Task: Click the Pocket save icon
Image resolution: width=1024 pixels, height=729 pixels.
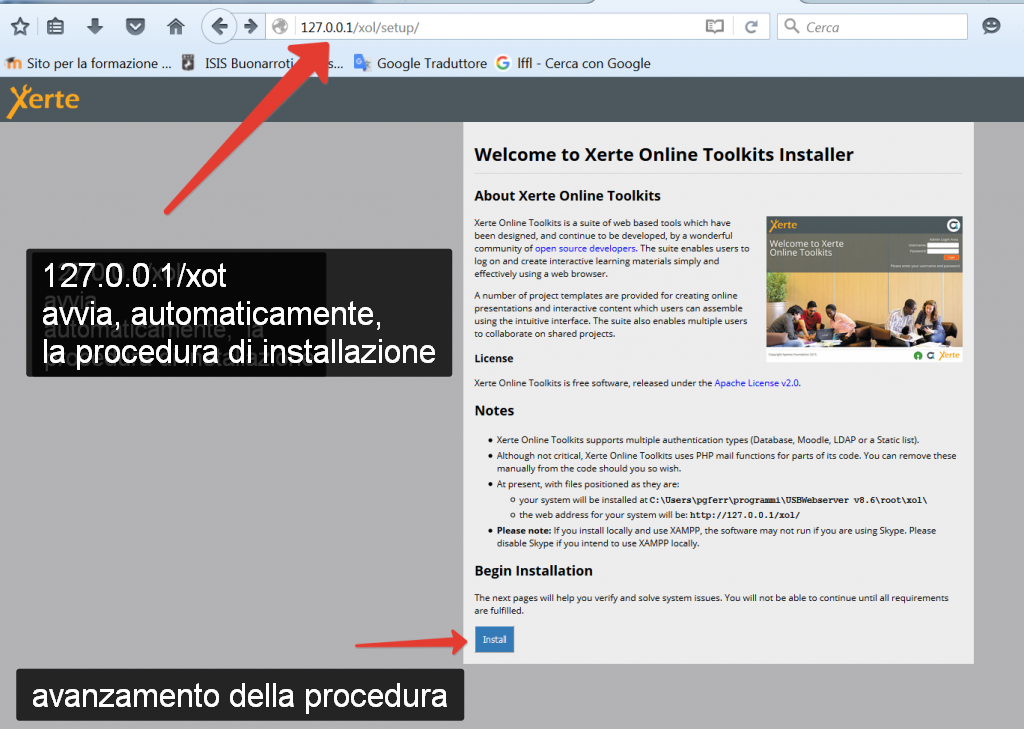Action: click(x=135, y=27)
